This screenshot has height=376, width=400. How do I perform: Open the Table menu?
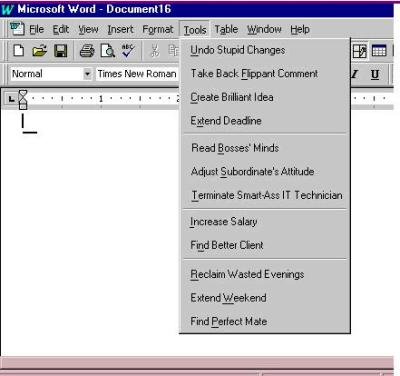coord(226,29)
